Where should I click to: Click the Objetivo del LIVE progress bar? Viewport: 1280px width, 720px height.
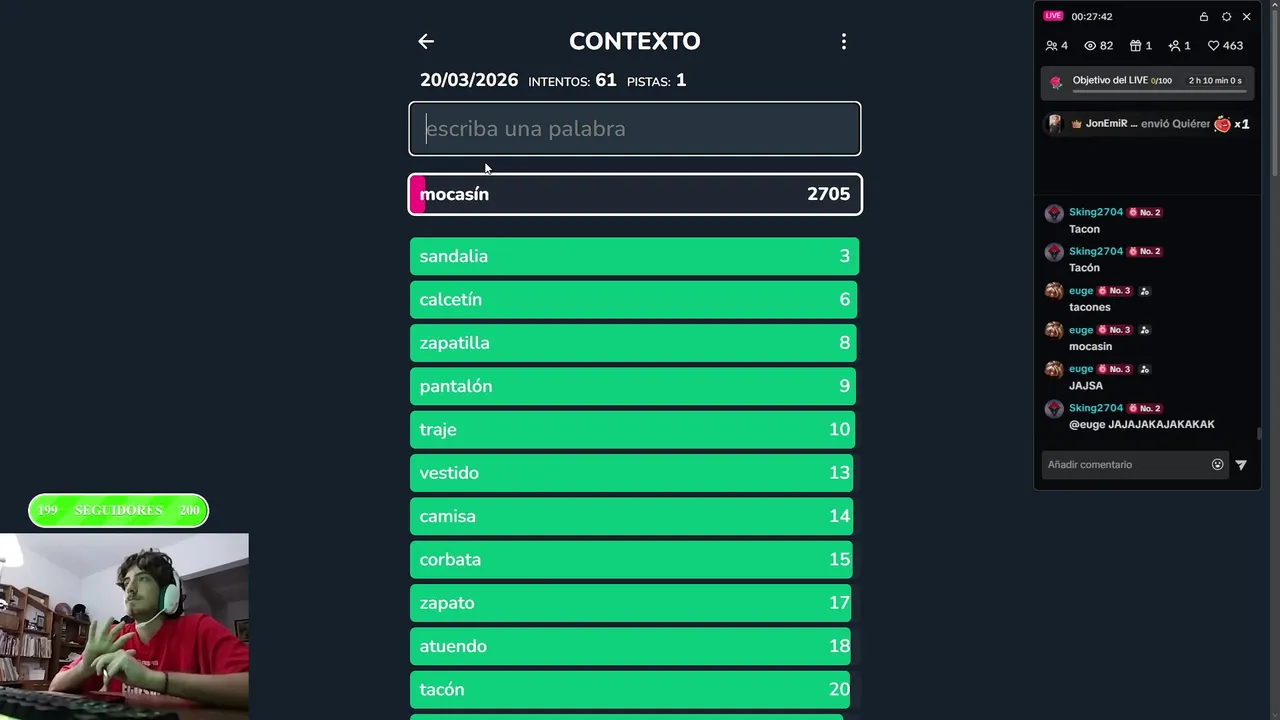(1159, 91)
